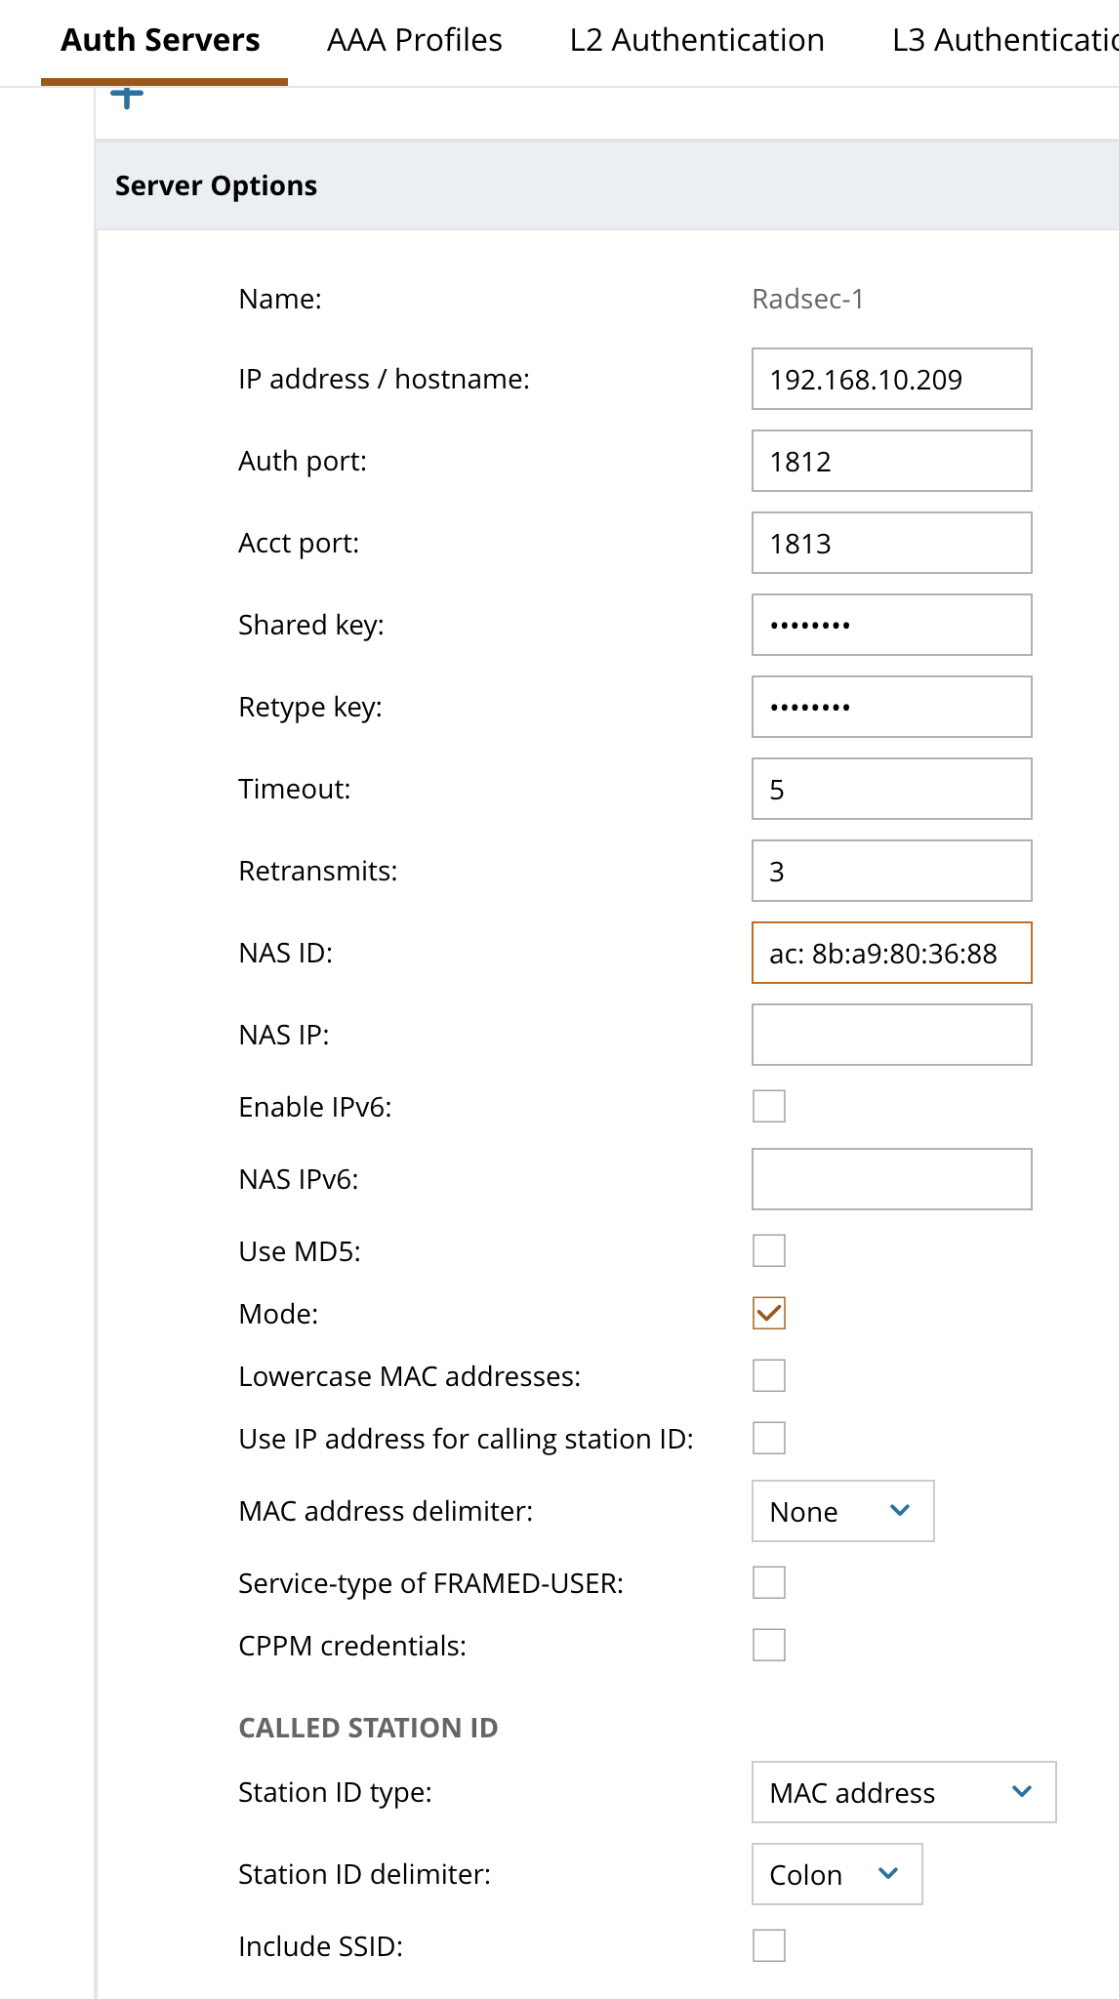1119x1999 pixels.
Task: Enable Use IP address for calling station ID
Action: coord(768,1438)
